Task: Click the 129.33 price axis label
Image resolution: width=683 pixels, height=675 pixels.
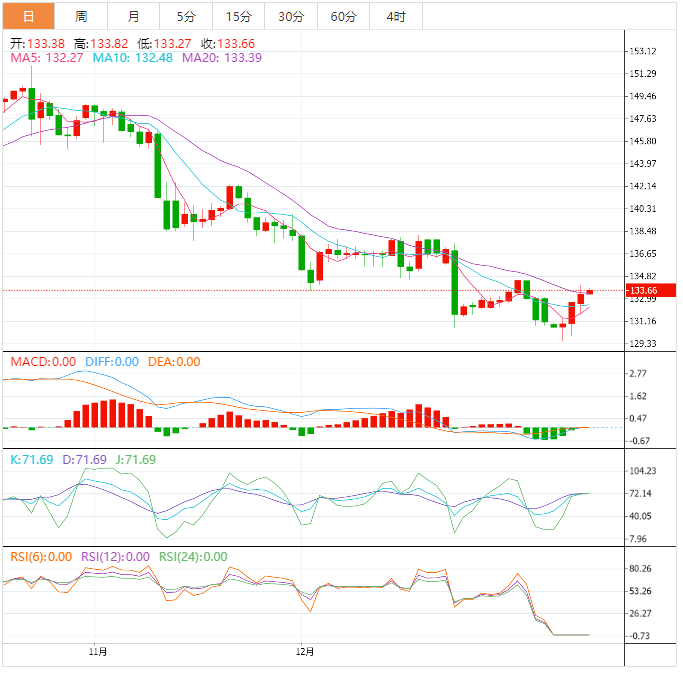Action: [x=642, y=344]
